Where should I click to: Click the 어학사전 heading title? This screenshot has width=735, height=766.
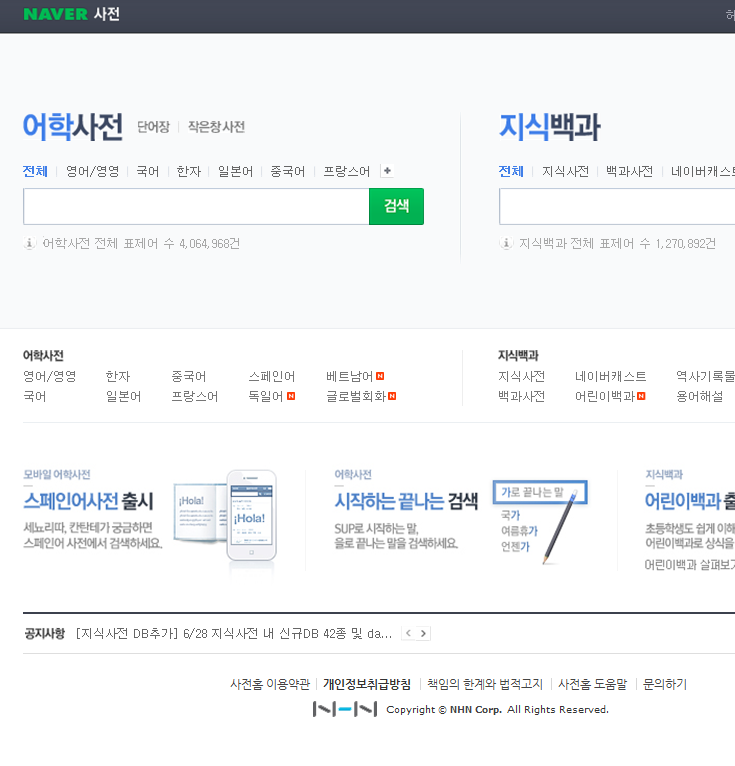73,127
